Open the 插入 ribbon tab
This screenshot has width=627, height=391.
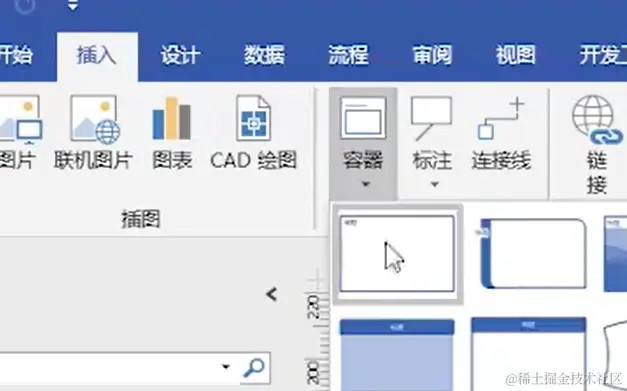pyautogui.click(x=97, y=55)
